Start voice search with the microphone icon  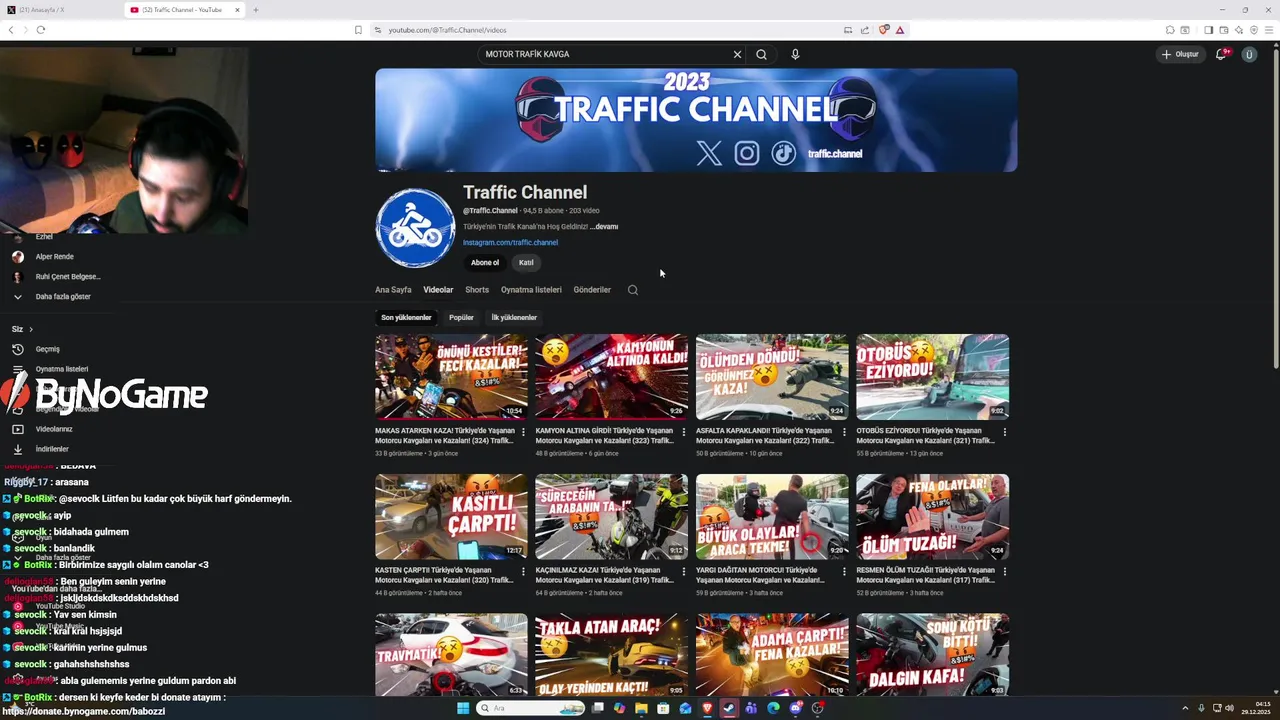pos(795,54)
